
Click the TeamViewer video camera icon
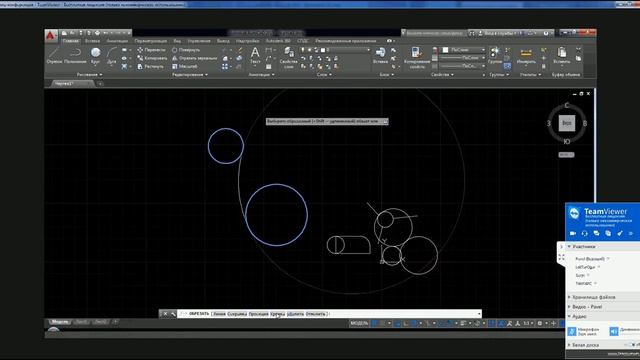tap(573, 233)
